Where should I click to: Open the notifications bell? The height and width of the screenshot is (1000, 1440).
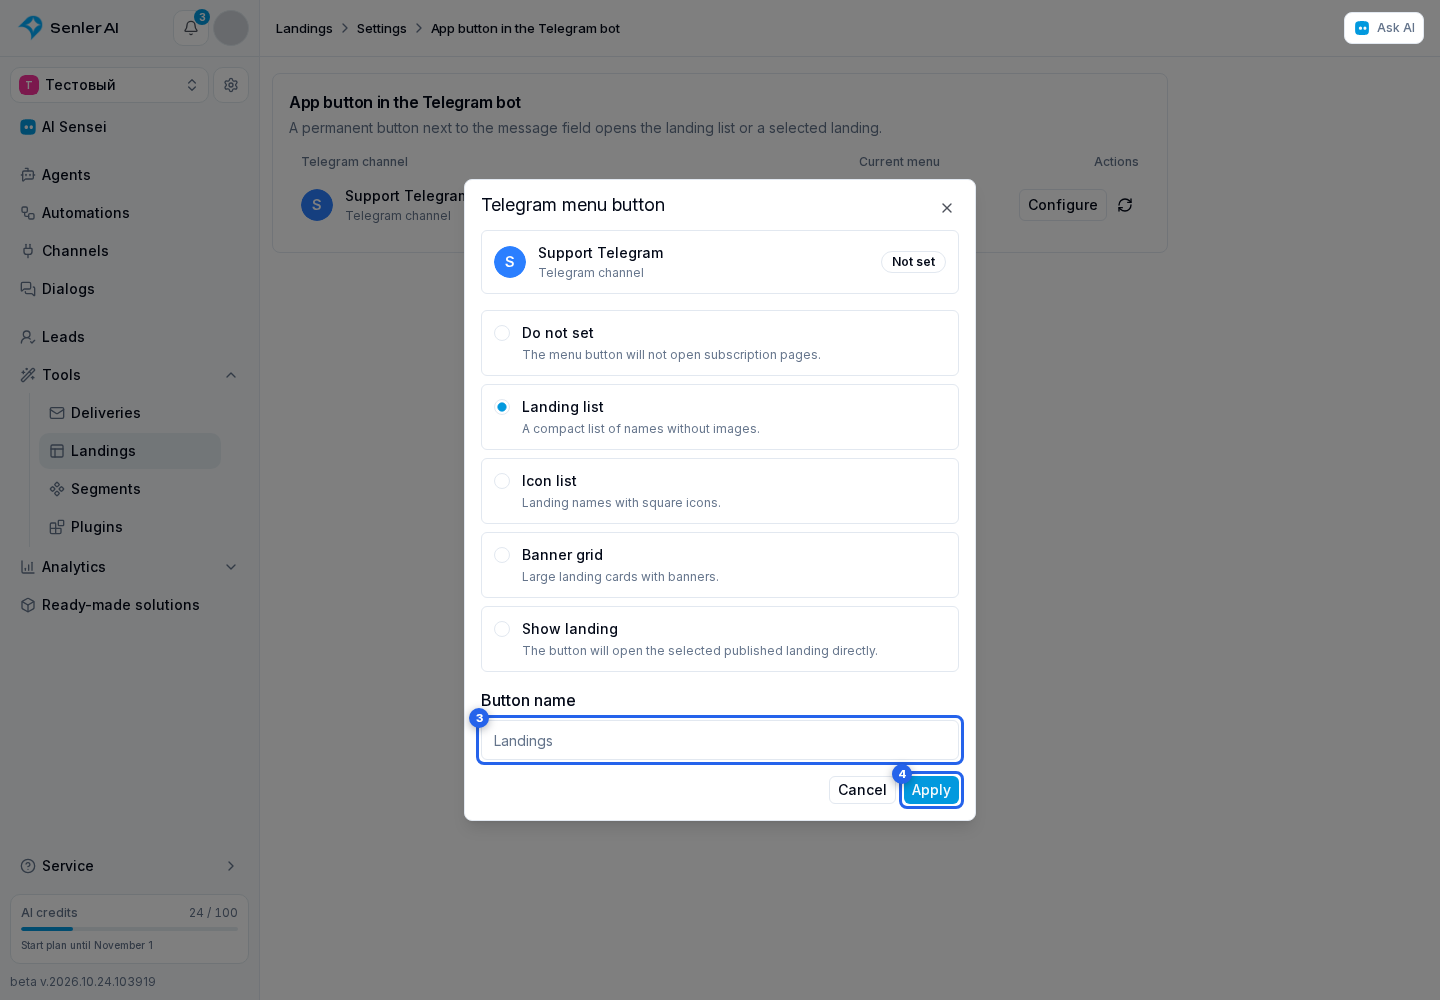coord(191,28)
